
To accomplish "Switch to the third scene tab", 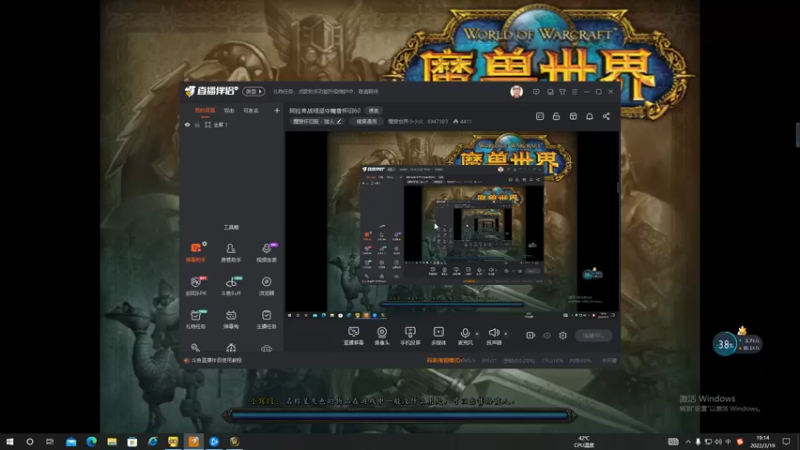I will [x=251, y=110].
